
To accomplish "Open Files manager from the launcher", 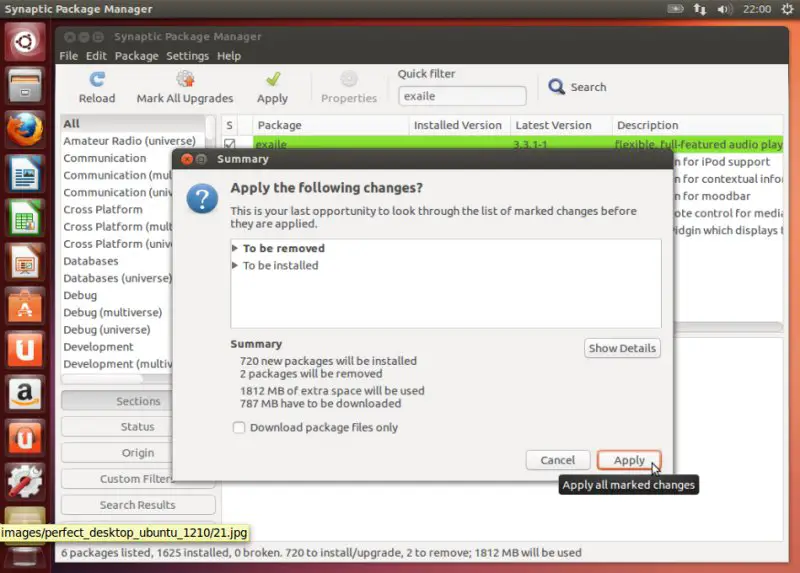I will (24, 85).
